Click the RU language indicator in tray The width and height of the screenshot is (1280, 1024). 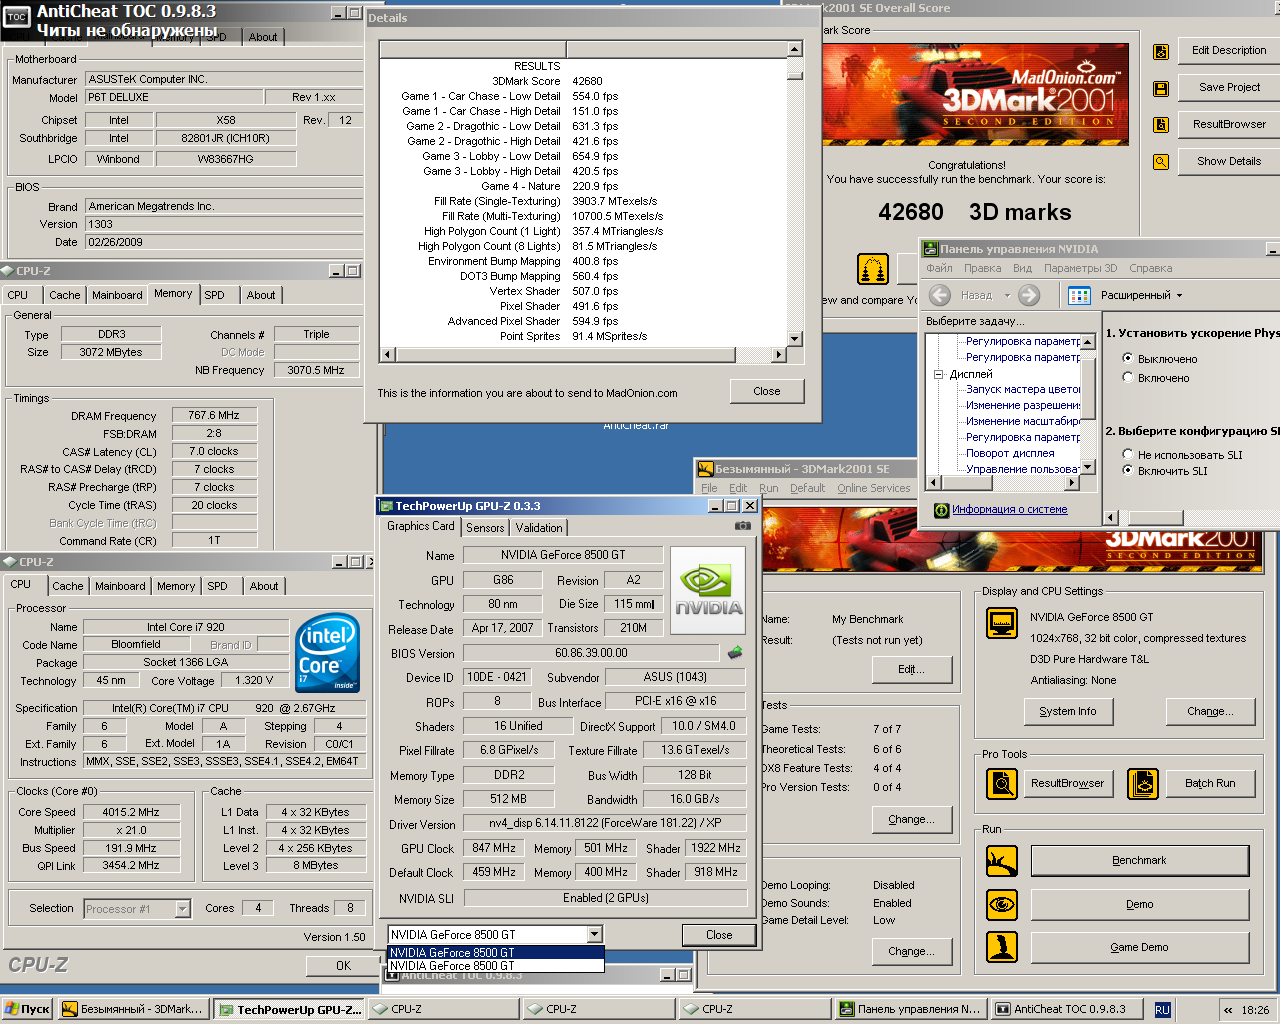1162,1010
